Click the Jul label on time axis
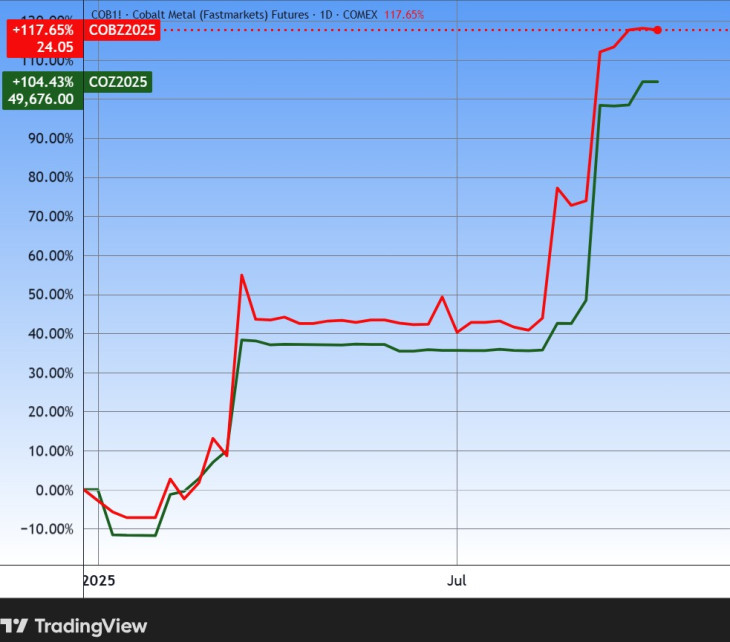Image resolution: width=730 pixels, height=642 pixels. pos(457,580)
